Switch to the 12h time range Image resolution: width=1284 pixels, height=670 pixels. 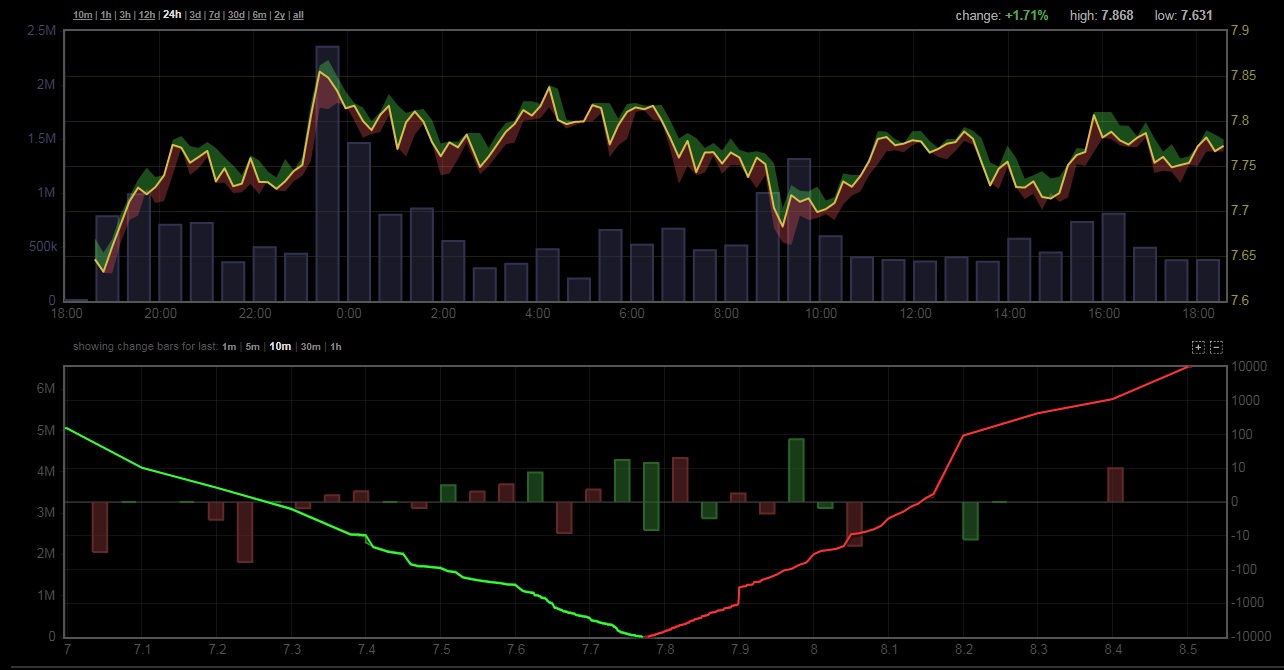coord(147,15)
